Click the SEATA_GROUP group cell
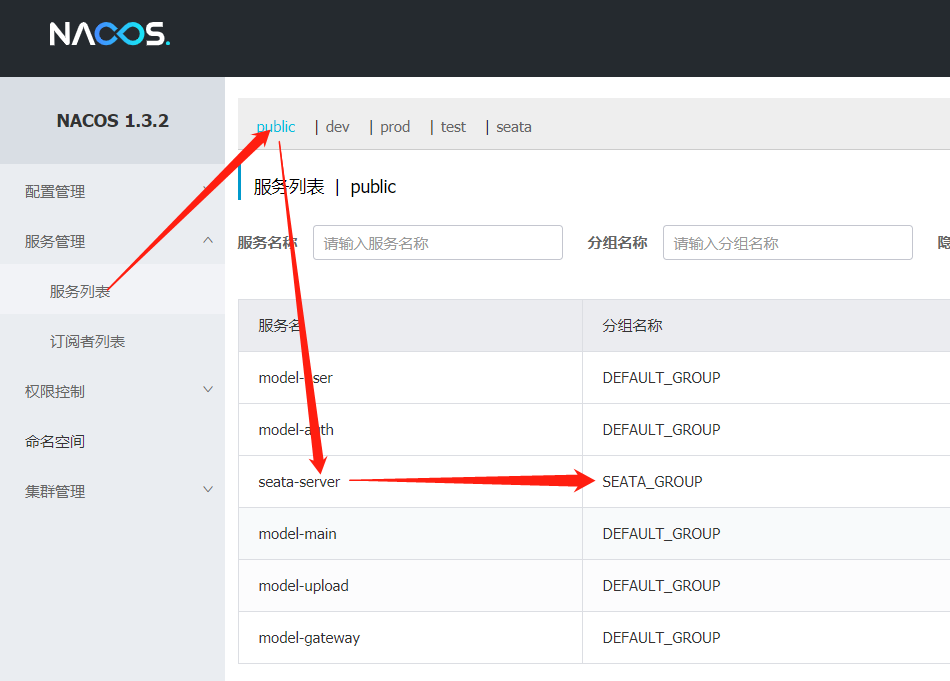The width and height of the screenshot is (950, 681). (x=653, y=482)
